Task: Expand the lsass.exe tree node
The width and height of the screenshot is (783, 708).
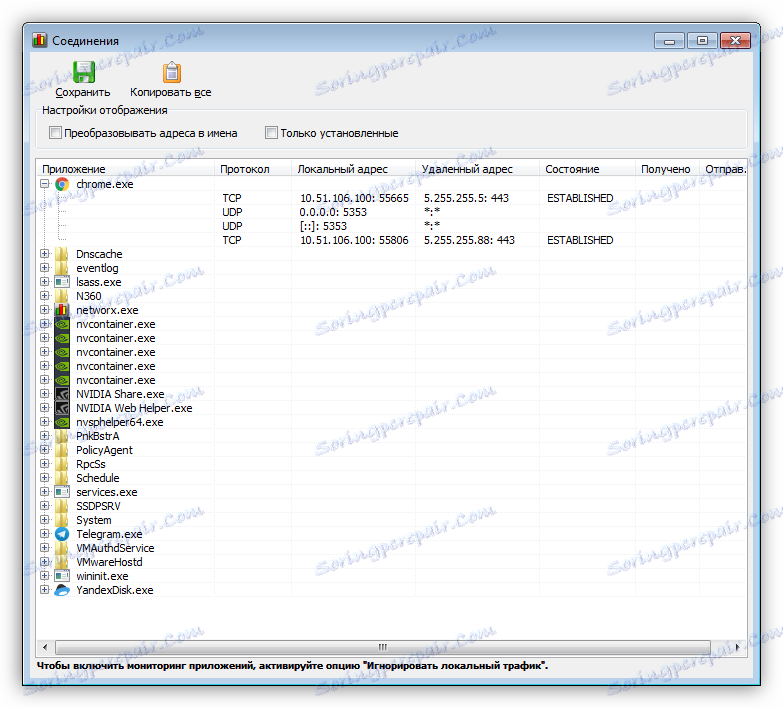Action: point(44,282)
